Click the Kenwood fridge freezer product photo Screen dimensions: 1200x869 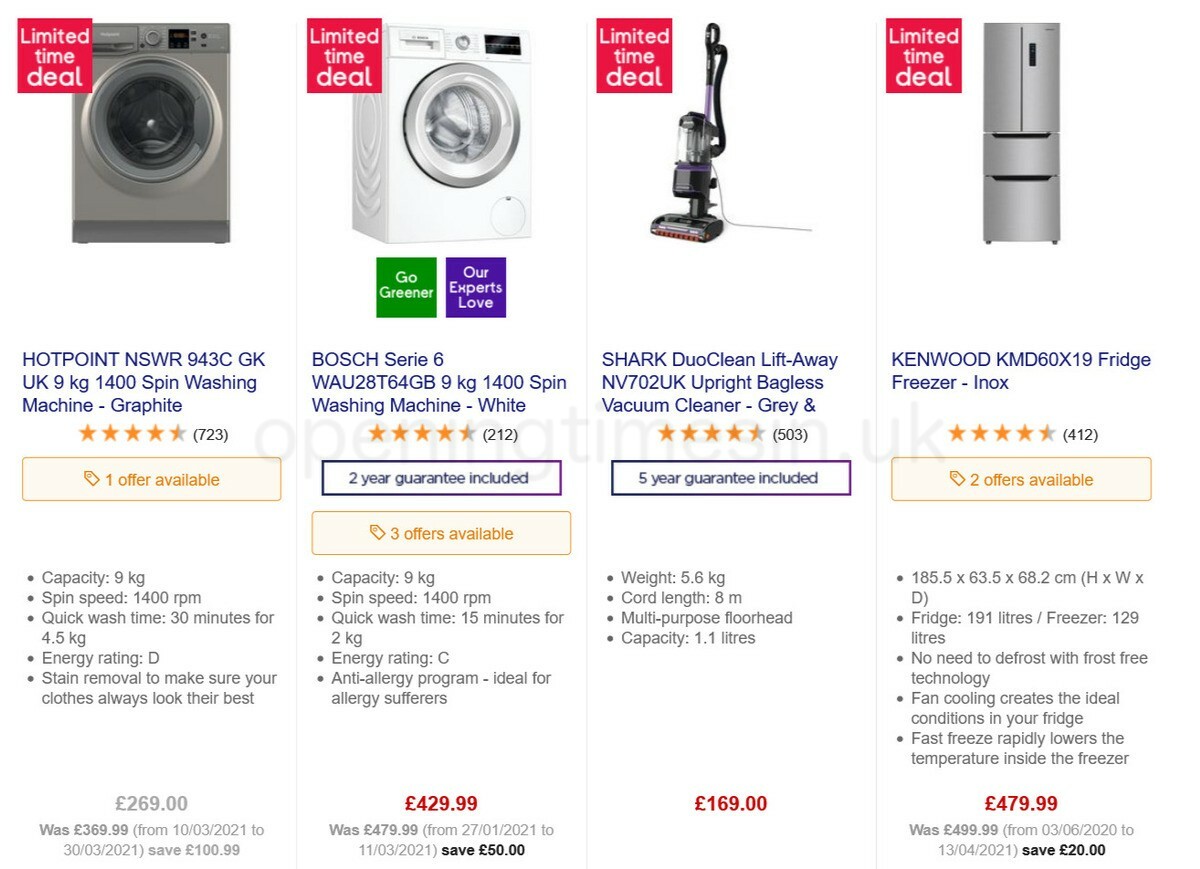[x=1020, y=130]
